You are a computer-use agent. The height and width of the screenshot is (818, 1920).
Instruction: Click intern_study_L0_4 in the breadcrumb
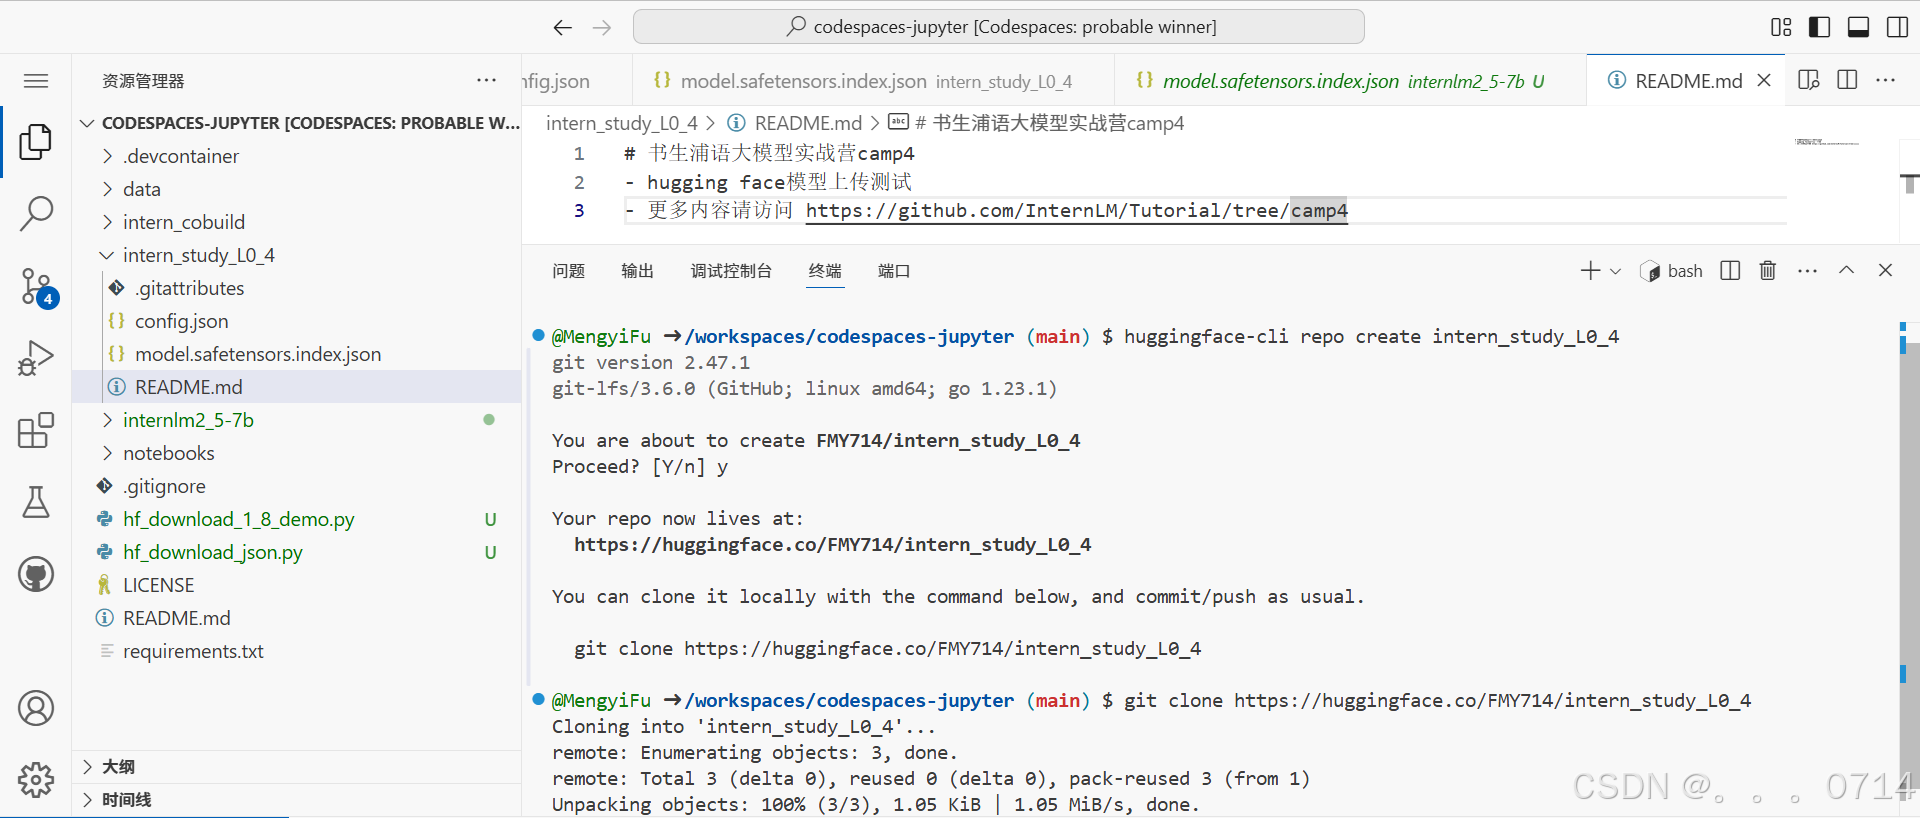622,123
